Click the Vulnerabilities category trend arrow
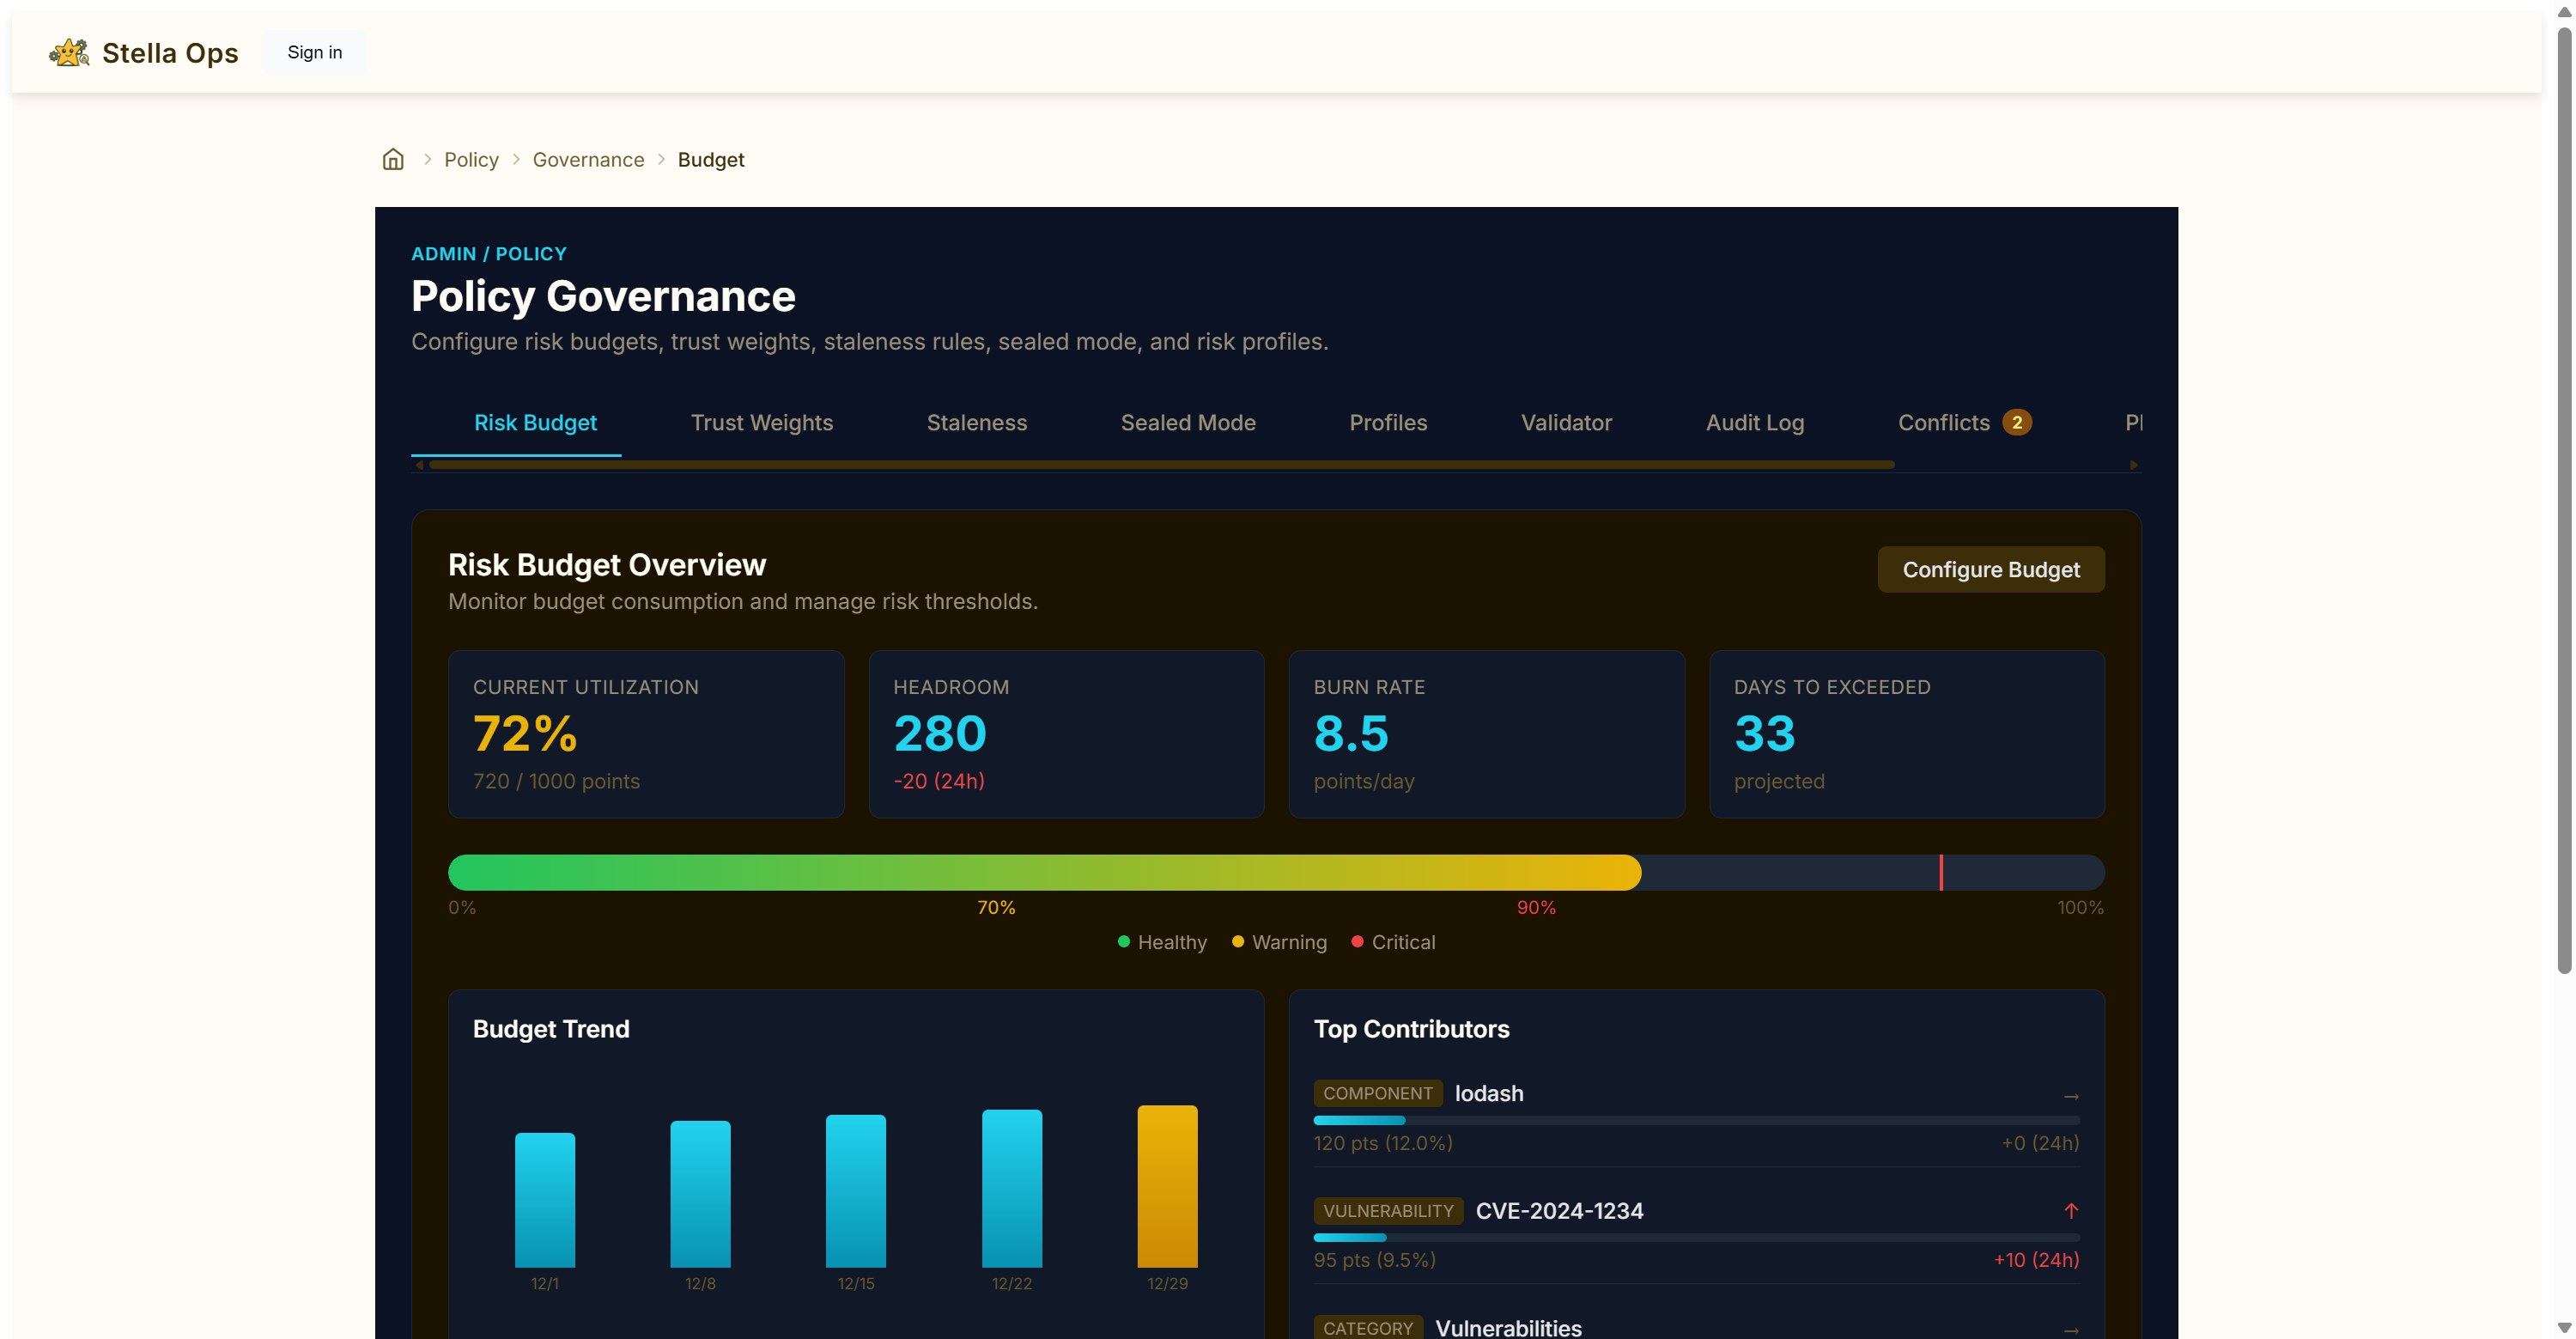2576x1339 pixels. (2070, 1330)
